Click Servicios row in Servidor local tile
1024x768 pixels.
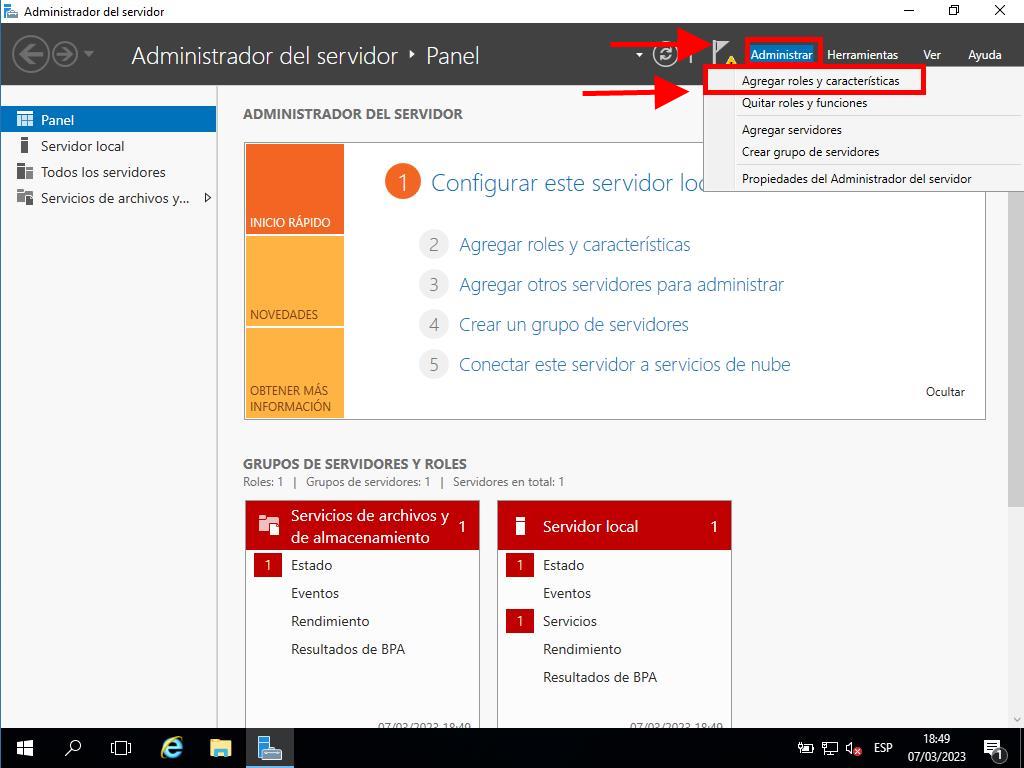coord(570,621)
